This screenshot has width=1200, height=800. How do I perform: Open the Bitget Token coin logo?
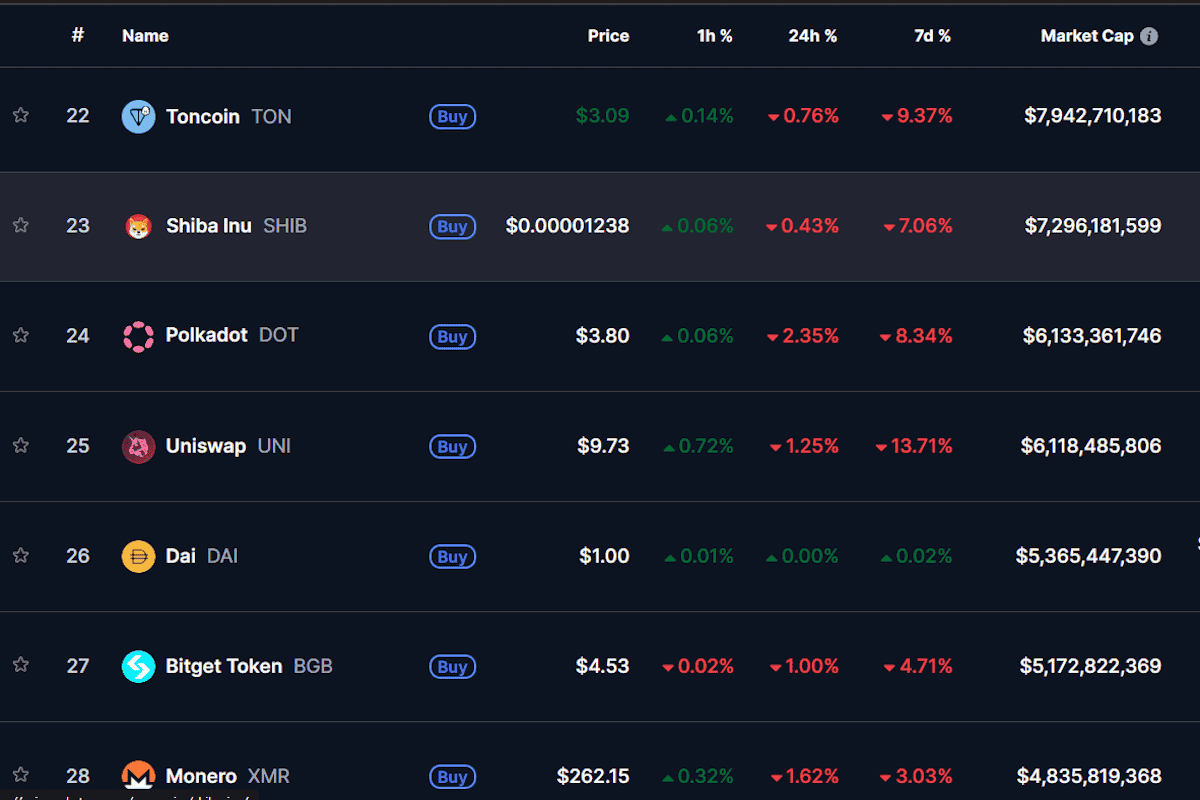138,667
